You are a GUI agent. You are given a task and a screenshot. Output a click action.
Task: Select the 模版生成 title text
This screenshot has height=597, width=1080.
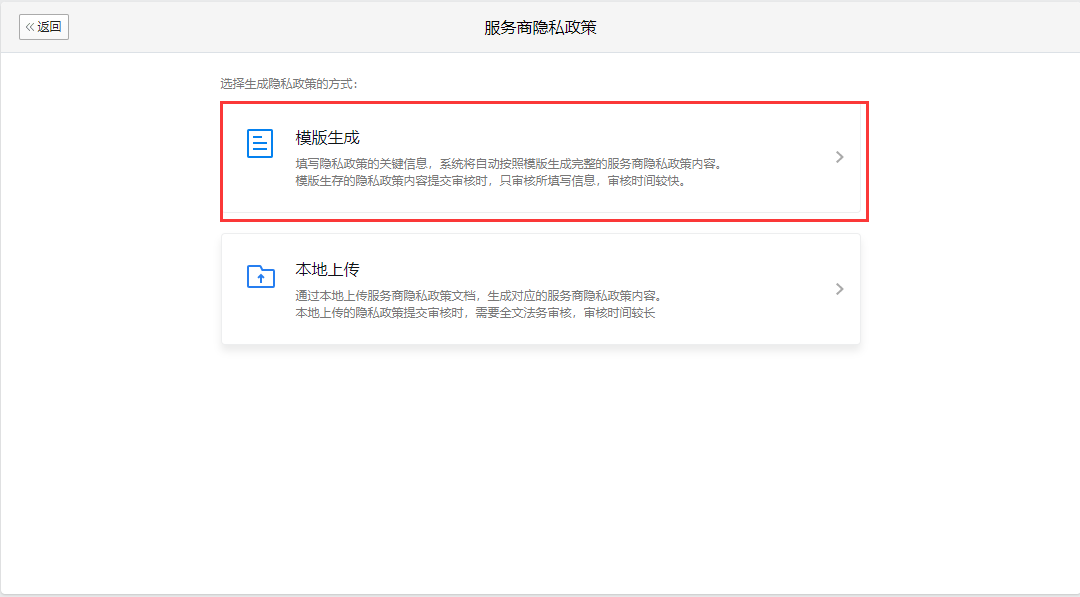click(327, 138)
